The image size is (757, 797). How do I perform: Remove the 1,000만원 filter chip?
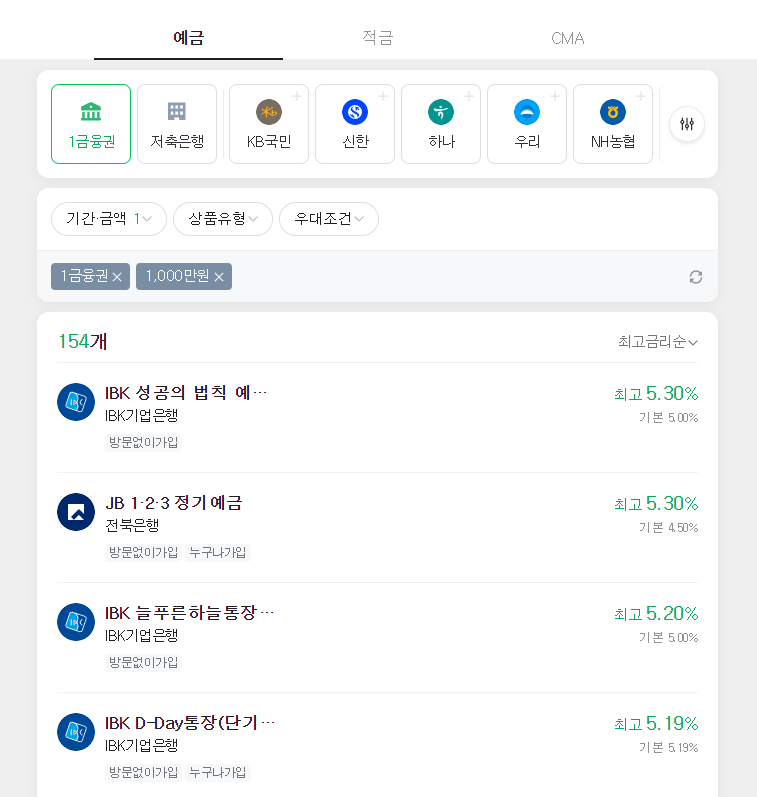[219, 277]
